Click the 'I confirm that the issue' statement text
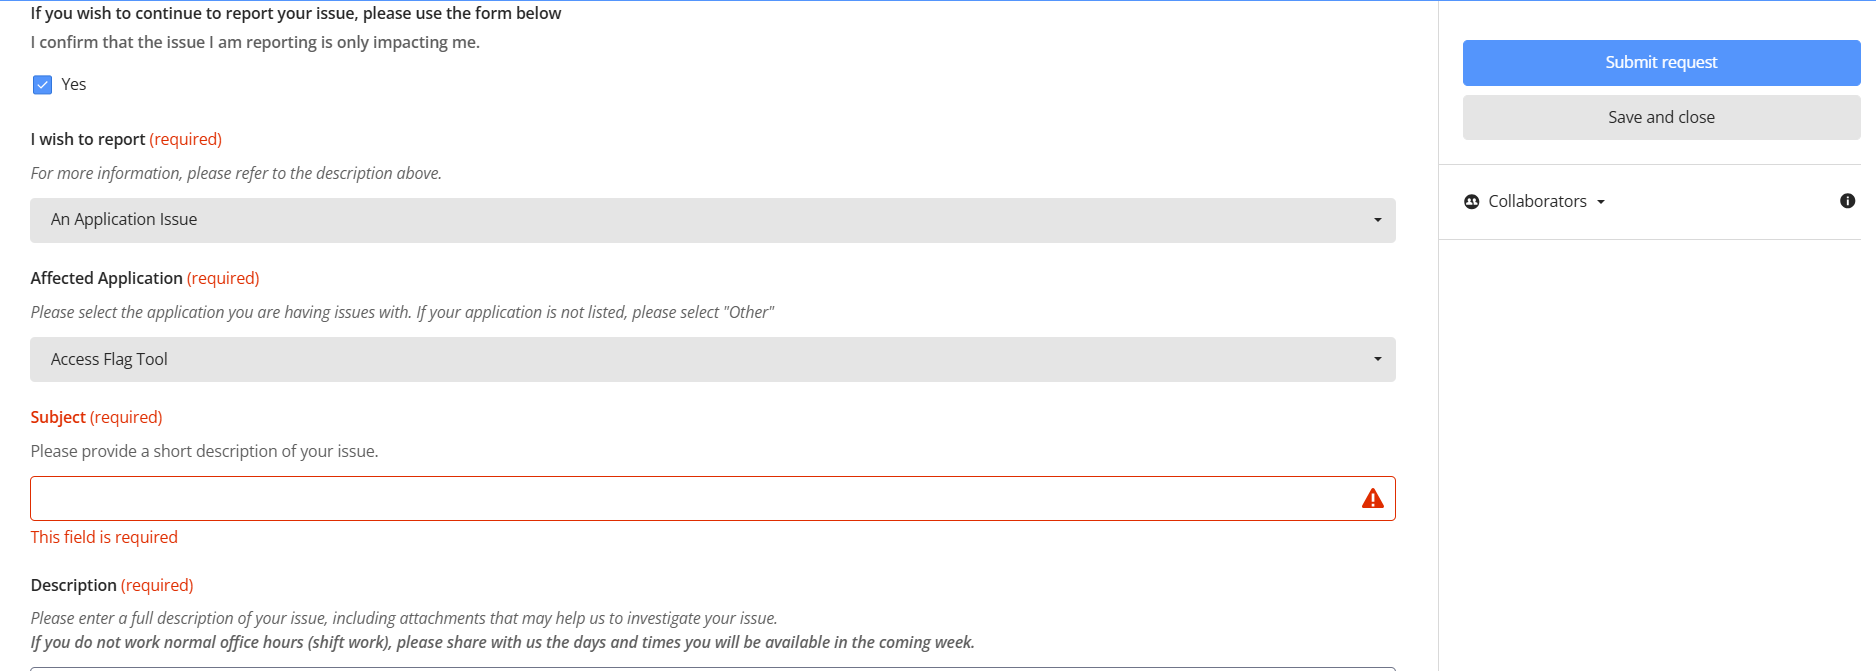The width and height of the screenshot is (1876, 671). pyautogui.click(x=255, y=42)
